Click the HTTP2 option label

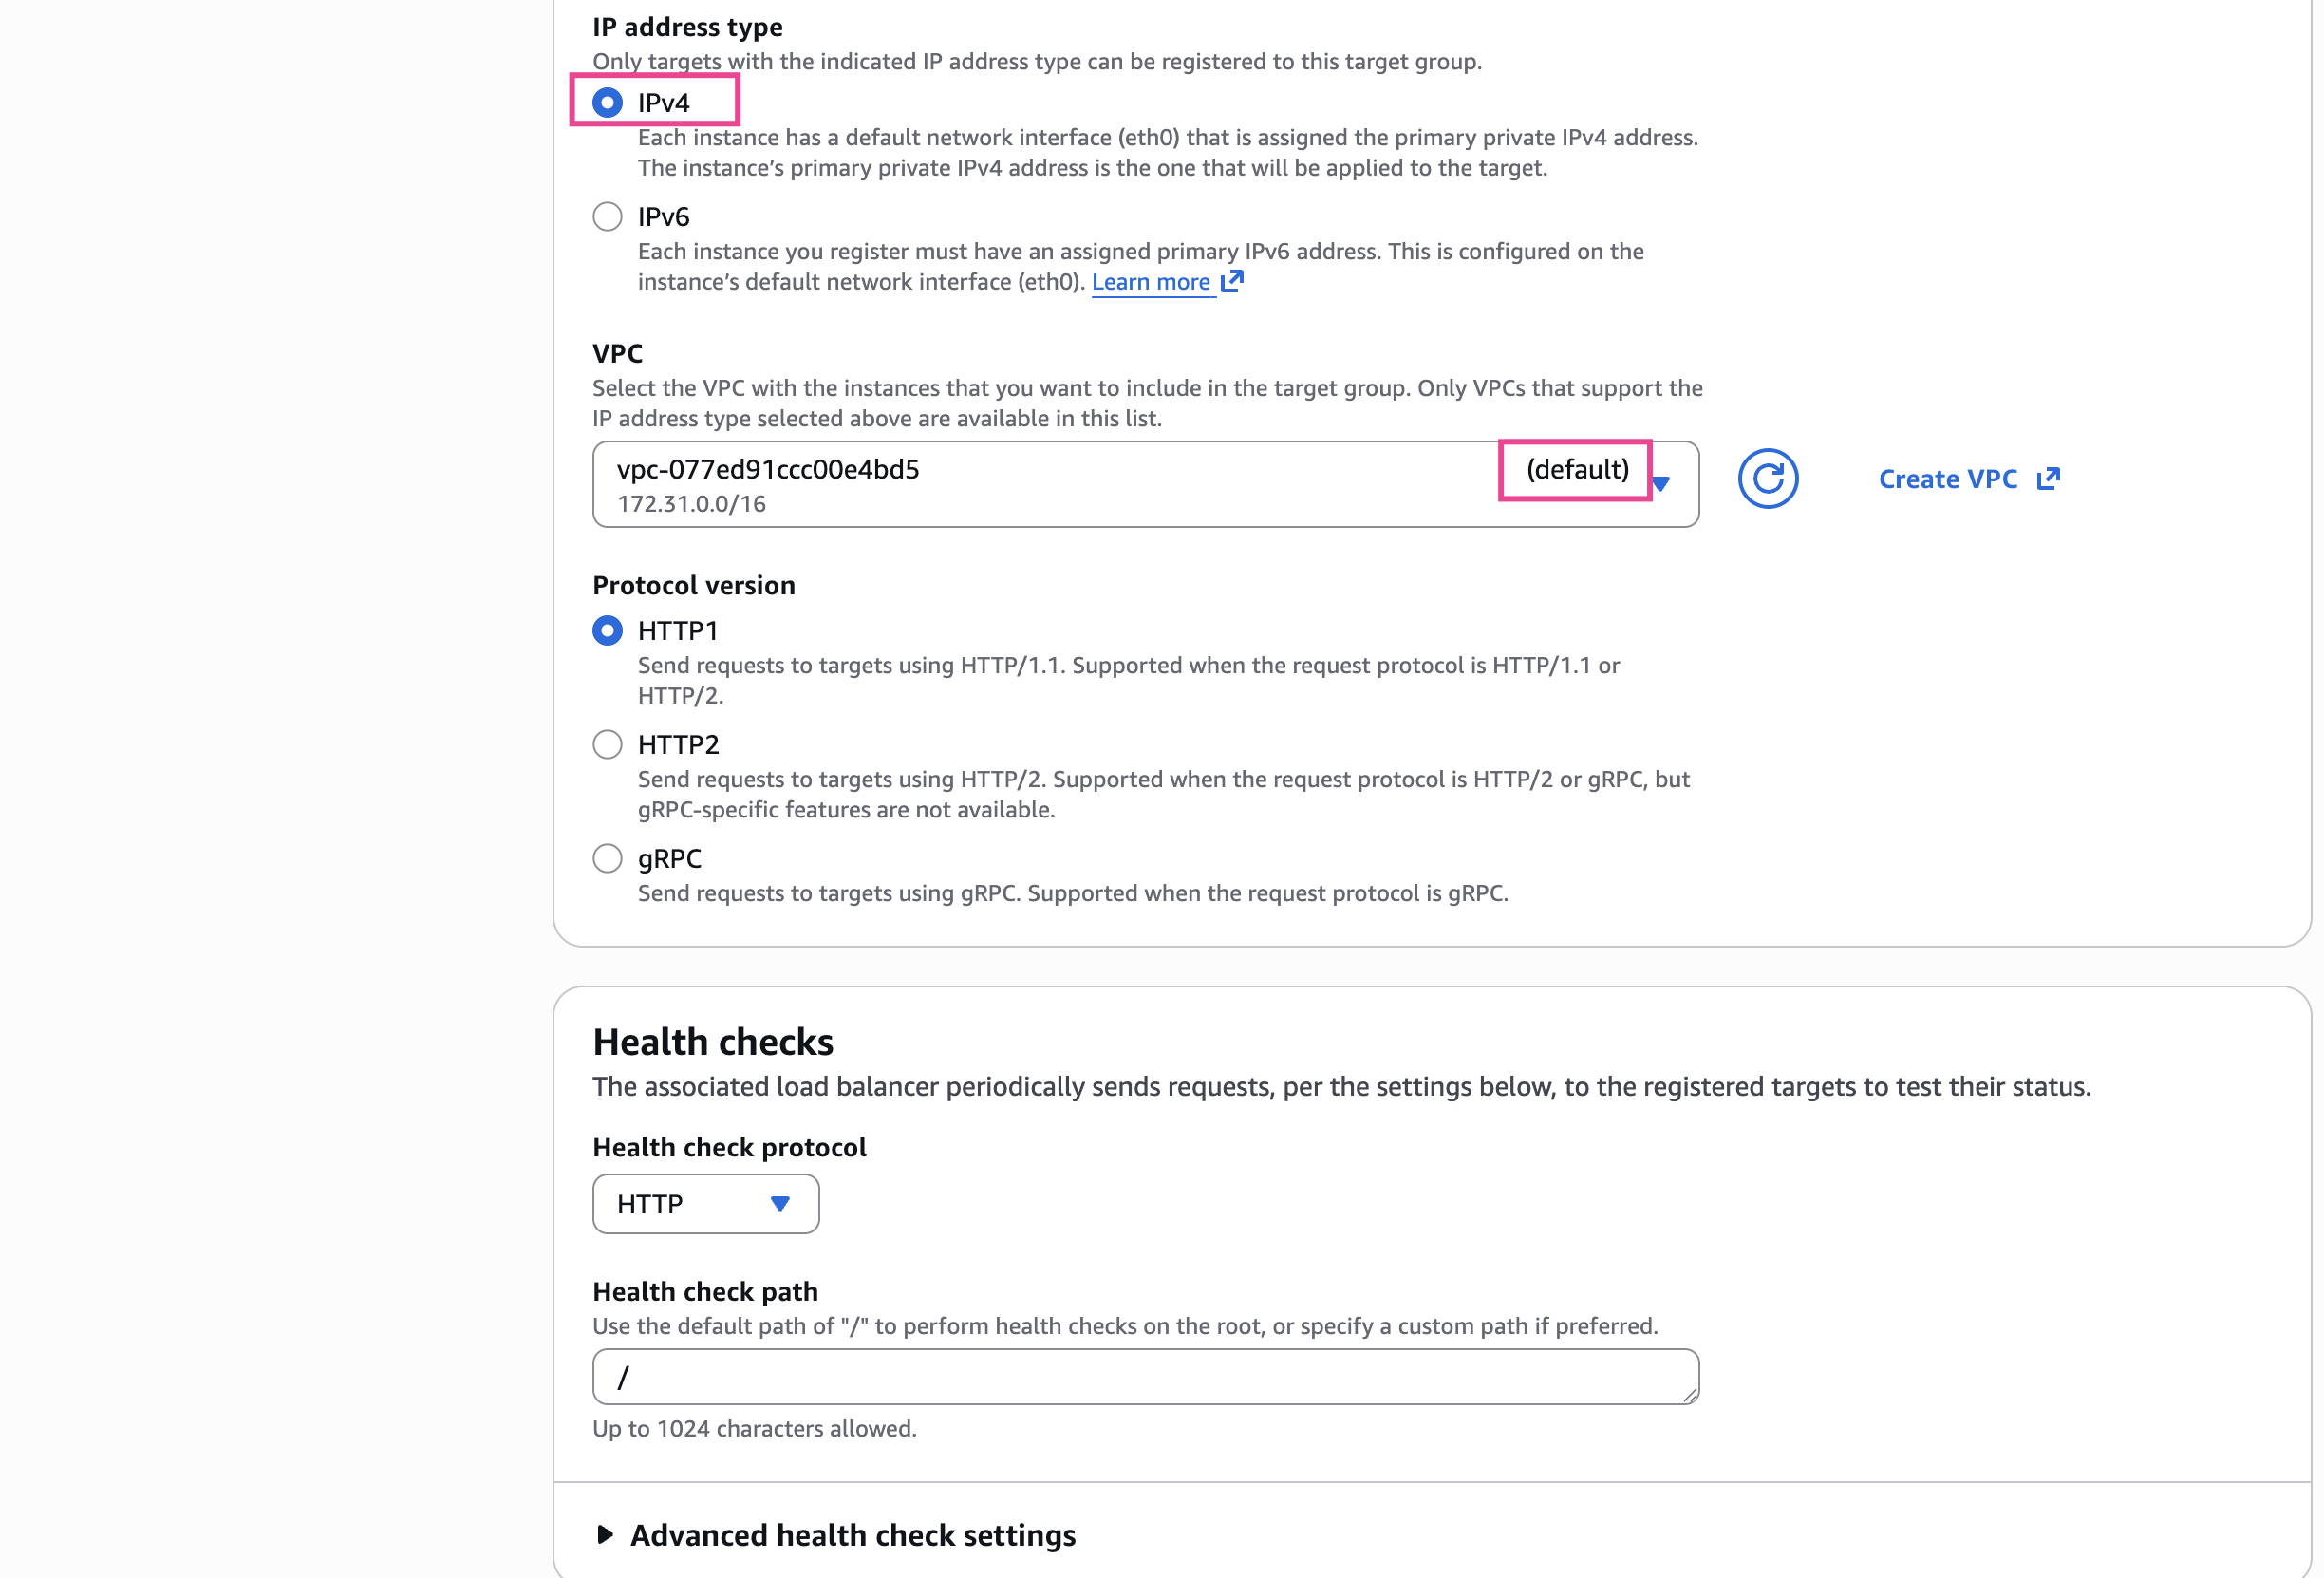coord(678,745)
